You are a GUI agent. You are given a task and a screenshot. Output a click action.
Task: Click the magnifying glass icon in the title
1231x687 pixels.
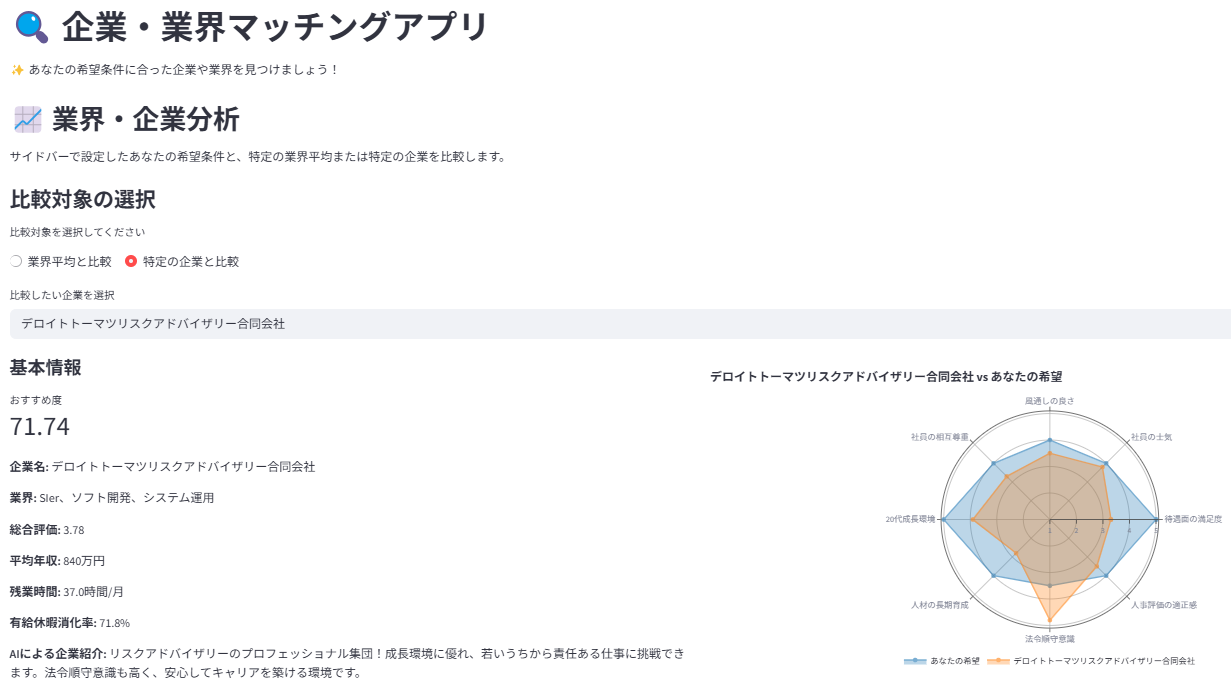[x=32, y=27]
